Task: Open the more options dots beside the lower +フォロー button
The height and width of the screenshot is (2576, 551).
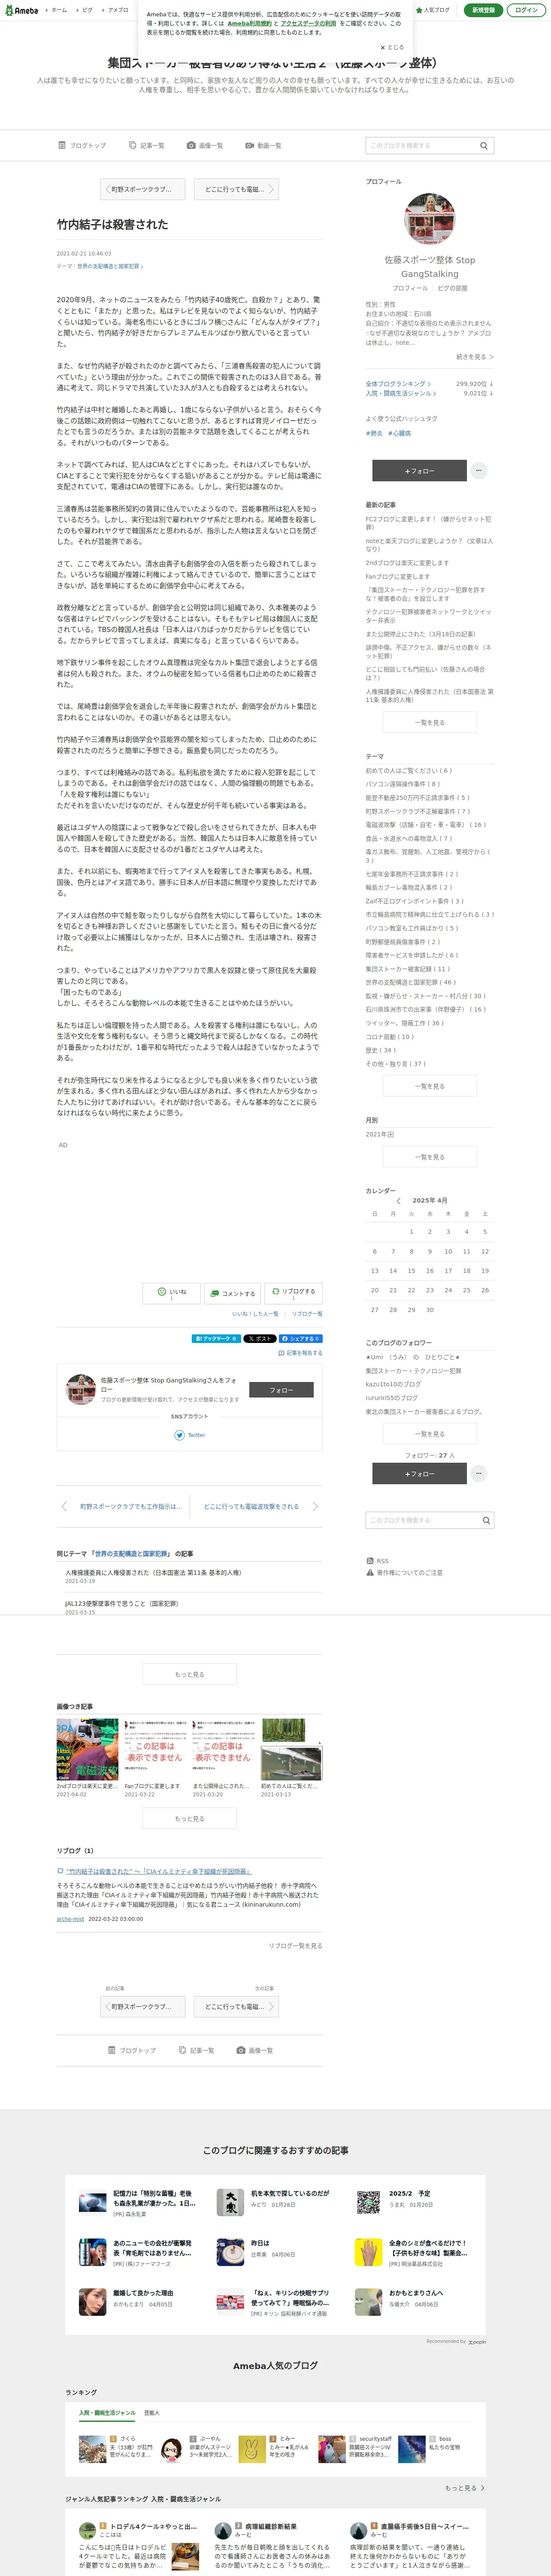Action: [x=479, y=1473]
